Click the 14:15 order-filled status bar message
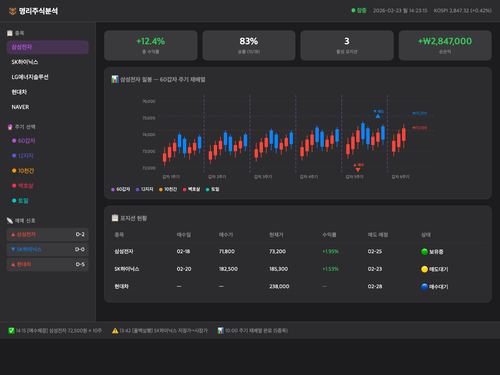The width and height of the screenshot is (500, 375). point(55,330)
